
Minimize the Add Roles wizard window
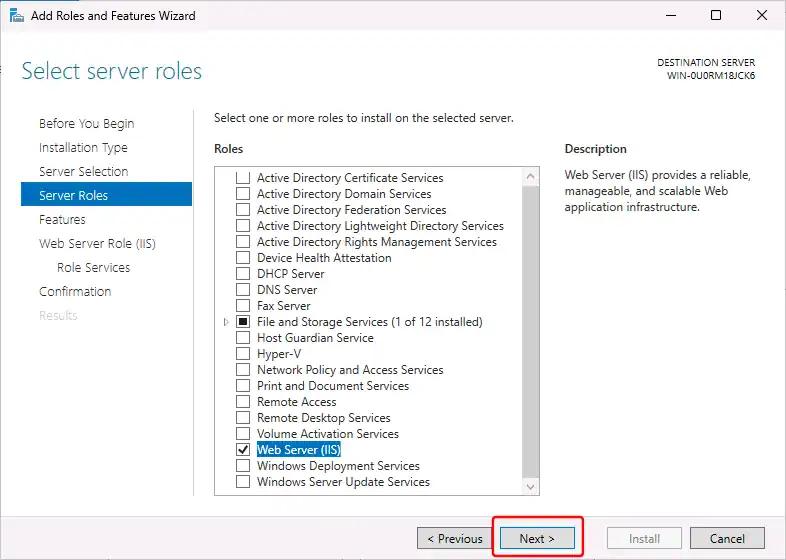pyautogui.click(x=669, y=16)
